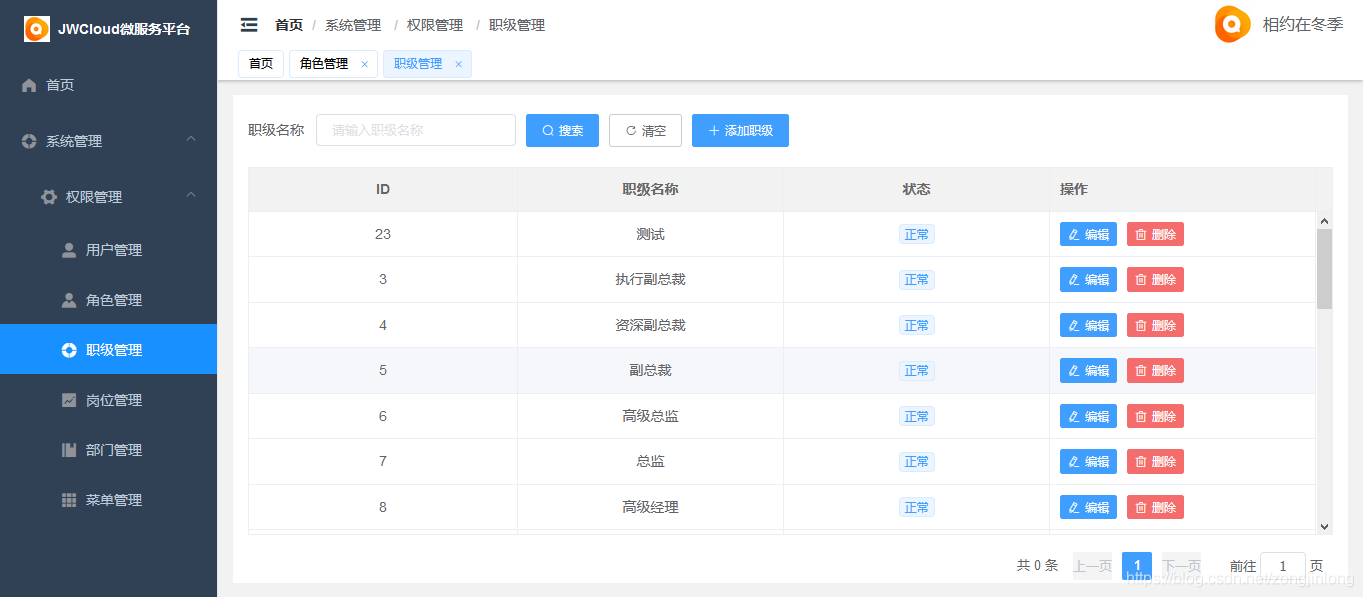Collapse the 系统管理 menu group
Screen dimensions: 1363x597
(x=191, y=140)
